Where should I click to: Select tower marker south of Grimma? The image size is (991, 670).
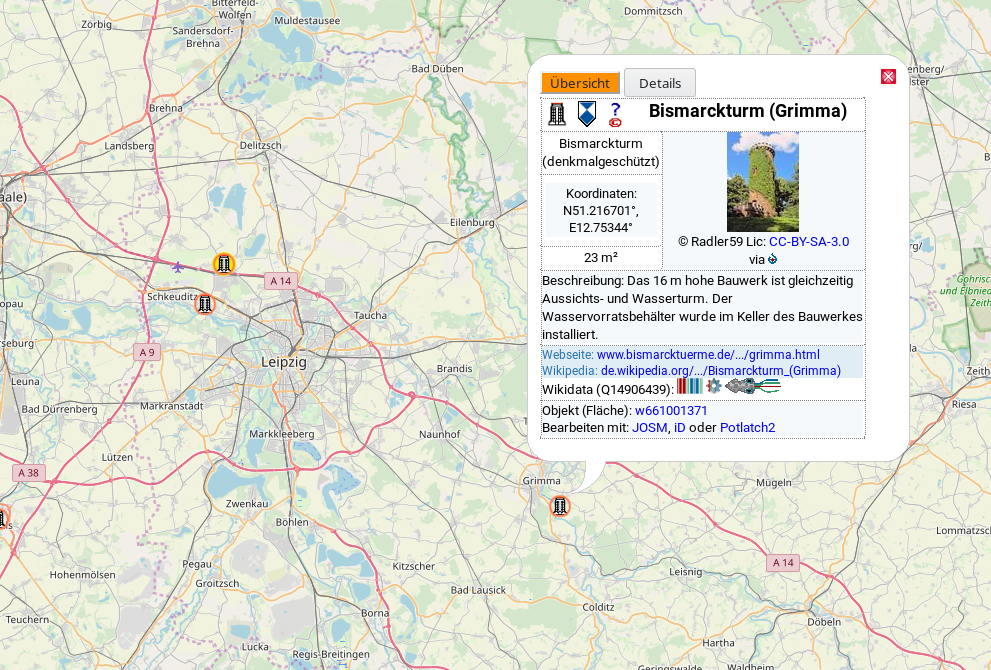560,506
